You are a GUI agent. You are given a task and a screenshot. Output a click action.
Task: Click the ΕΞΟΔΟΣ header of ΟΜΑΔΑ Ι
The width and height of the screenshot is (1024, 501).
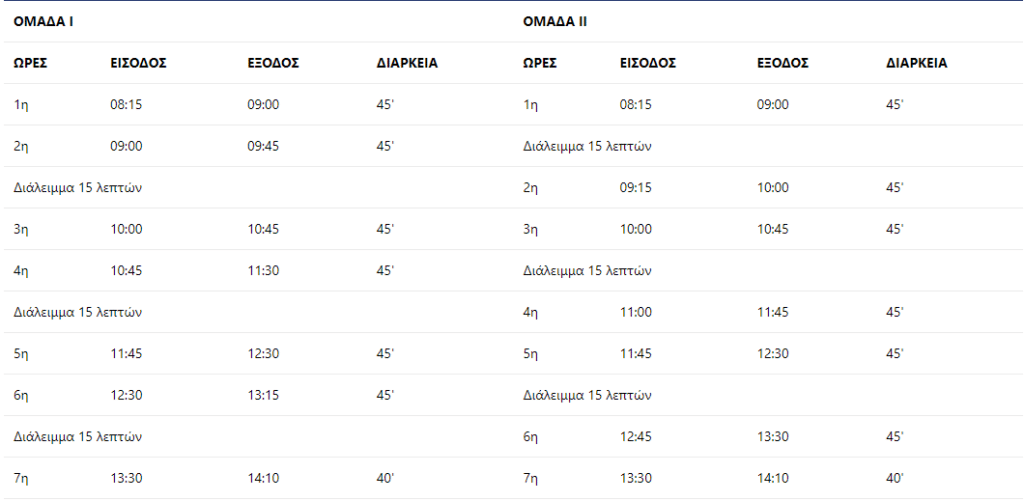coord(273,63)
